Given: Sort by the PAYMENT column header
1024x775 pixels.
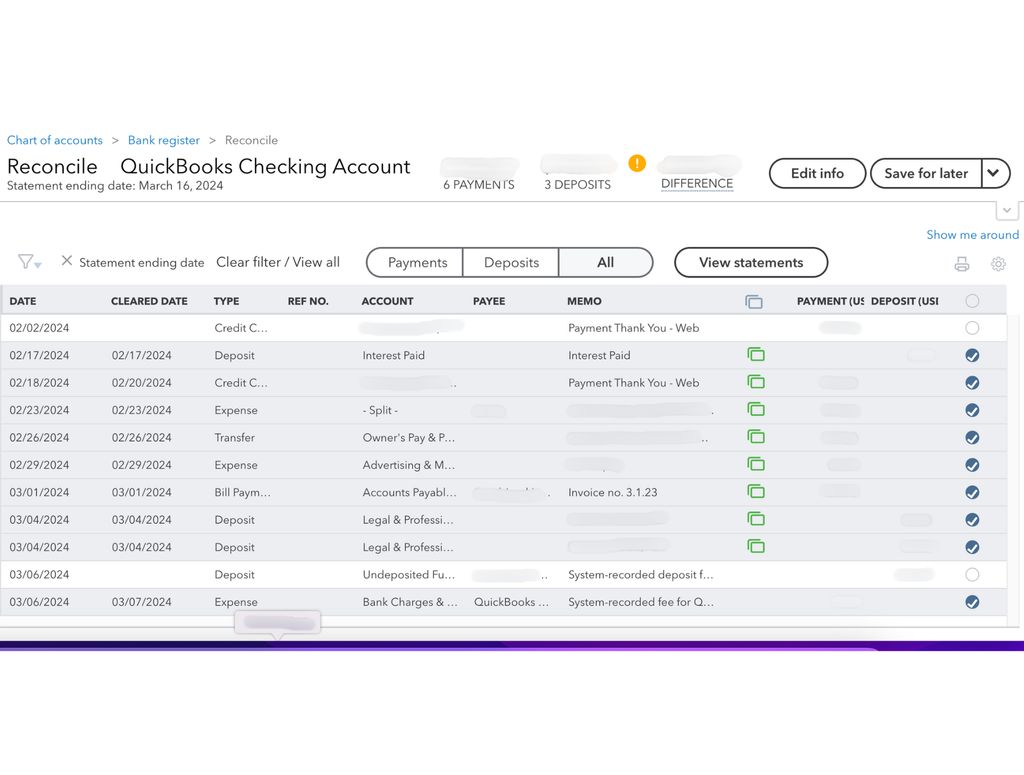Looking at the screenshot, I should click(830, 301).
